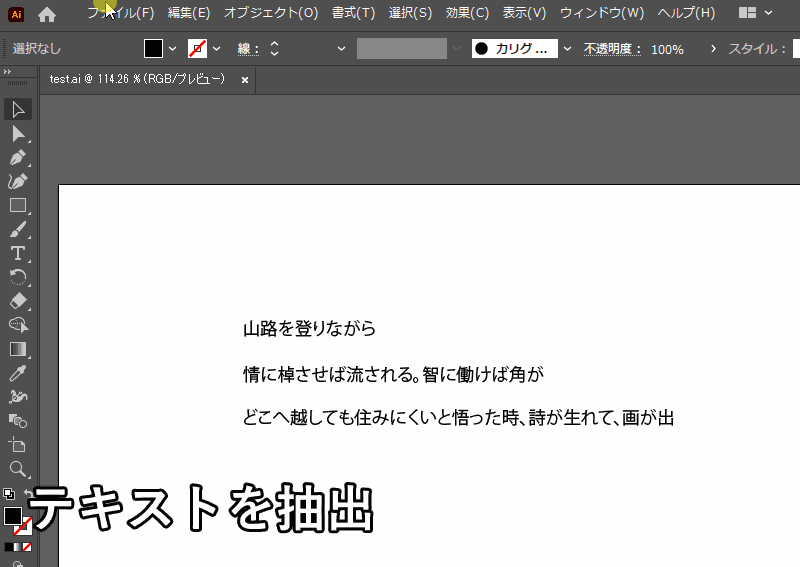Click the Illustrator Ai logo
Screen dimensions: 800x567
[16, 14]
